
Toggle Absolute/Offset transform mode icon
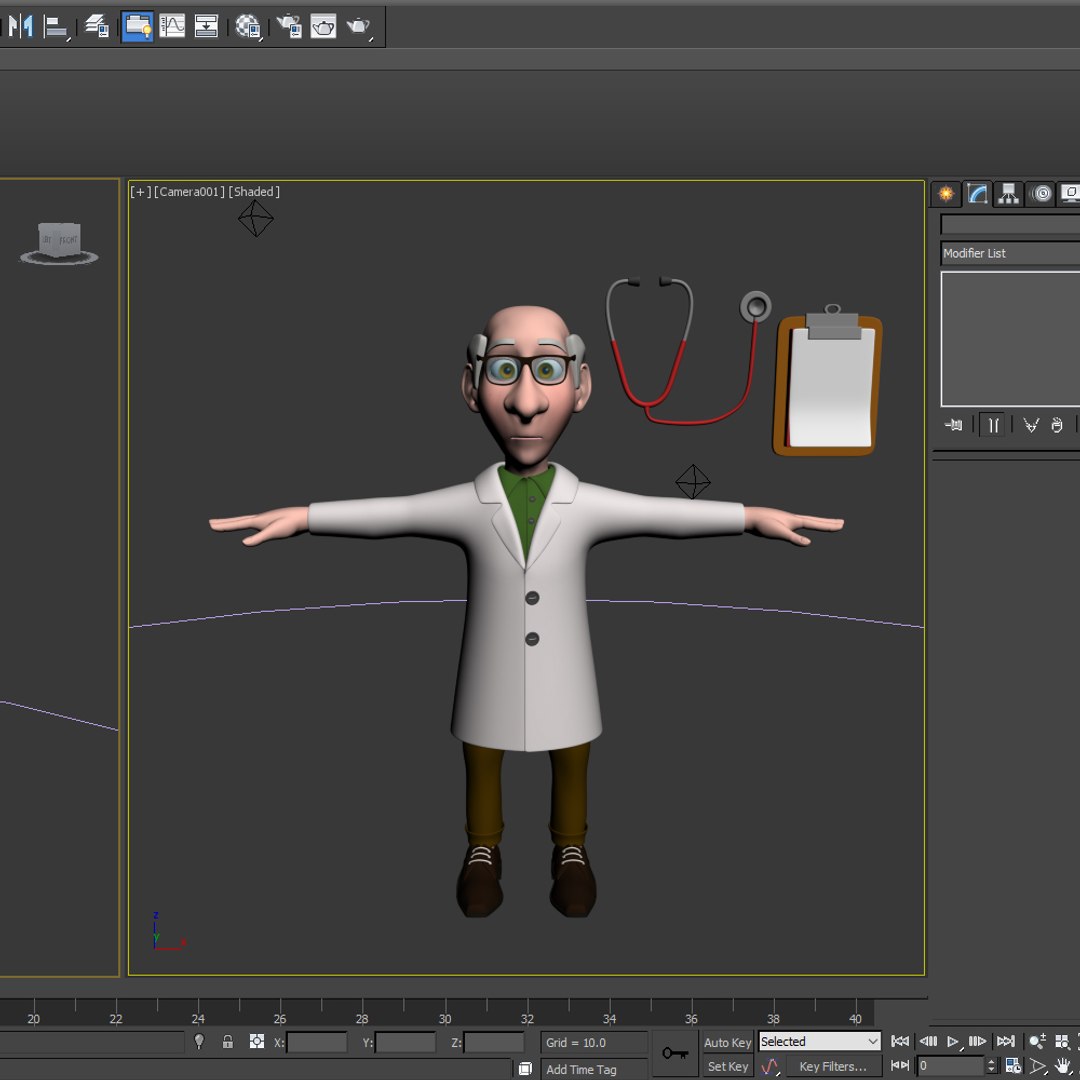[x=257, y=1041]
